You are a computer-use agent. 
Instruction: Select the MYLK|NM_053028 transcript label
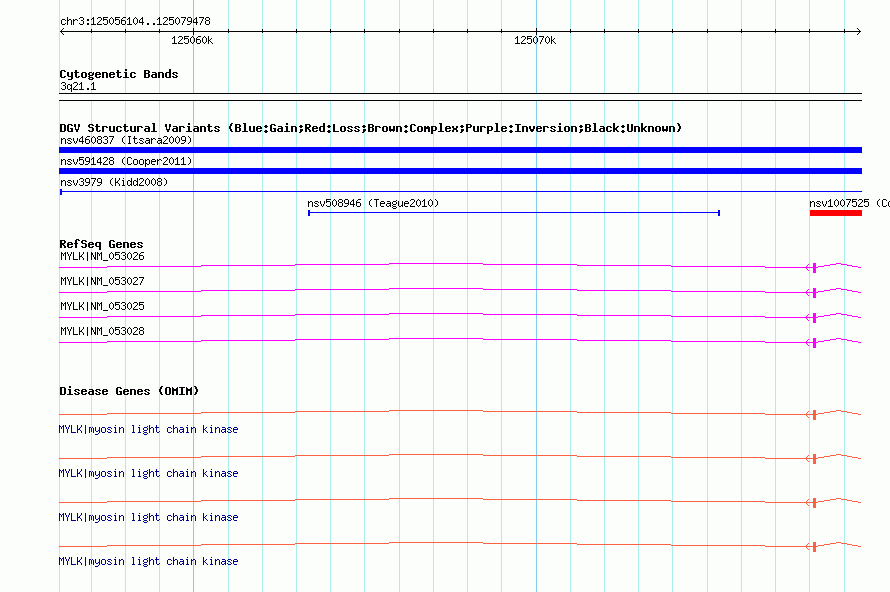pos(102,331)
